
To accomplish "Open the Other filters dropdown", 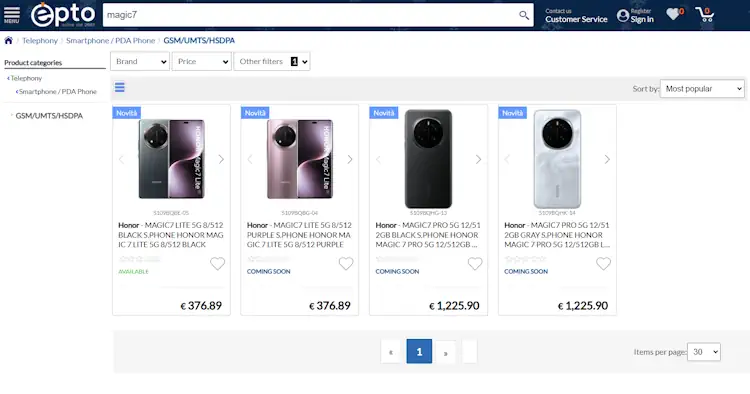I will 272,61.
